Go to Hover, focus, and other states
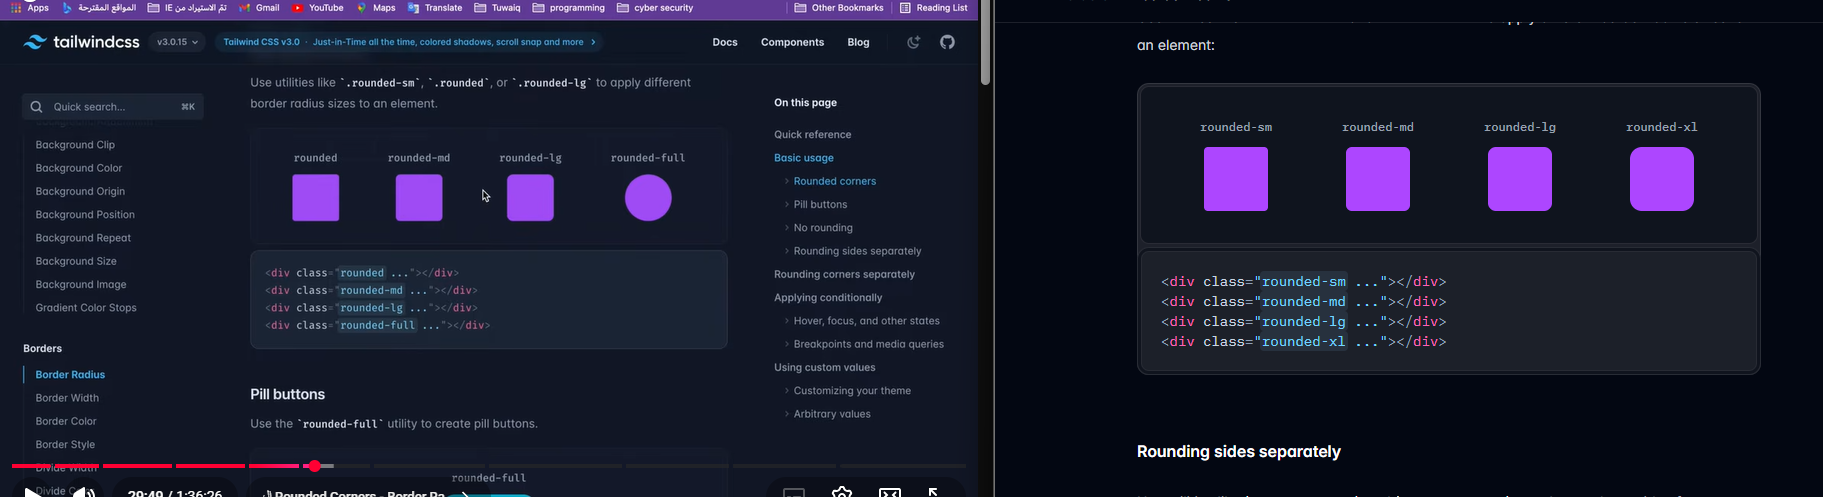Image resolution: width=1823 pixels, height=497 pixels. (x=867, y=321)
